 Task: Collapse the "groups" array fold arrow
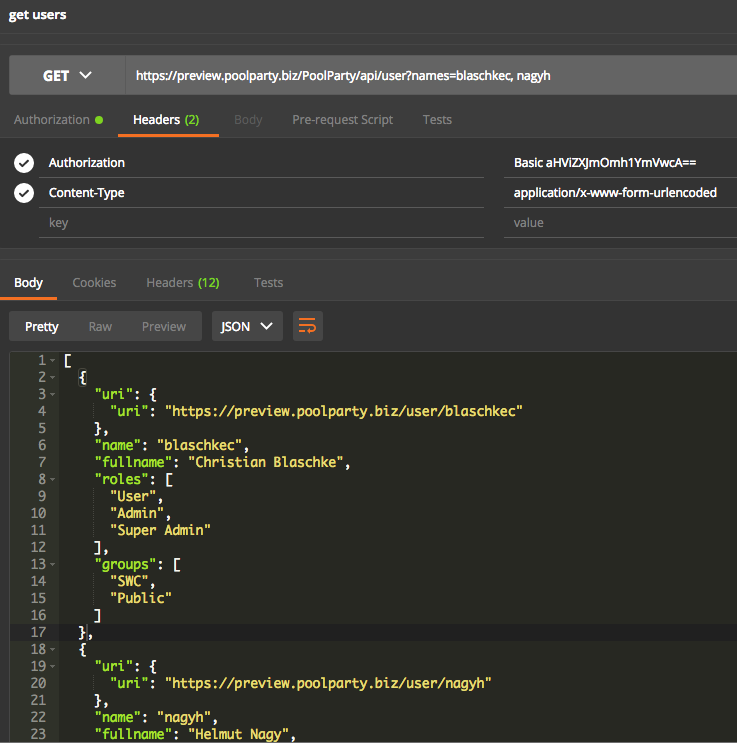53,564
